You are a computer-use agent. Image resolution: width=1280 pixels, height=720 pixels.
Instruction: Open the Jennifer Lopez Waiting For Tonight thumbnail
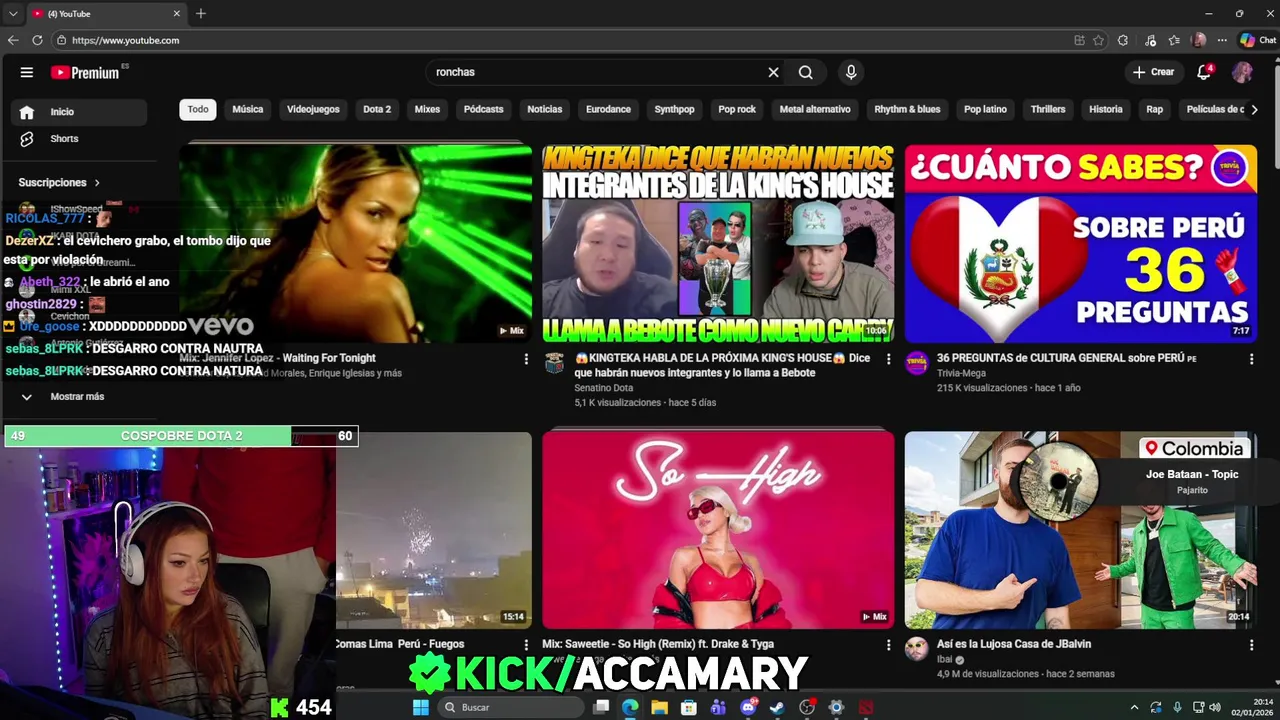[x=356, y=243]
